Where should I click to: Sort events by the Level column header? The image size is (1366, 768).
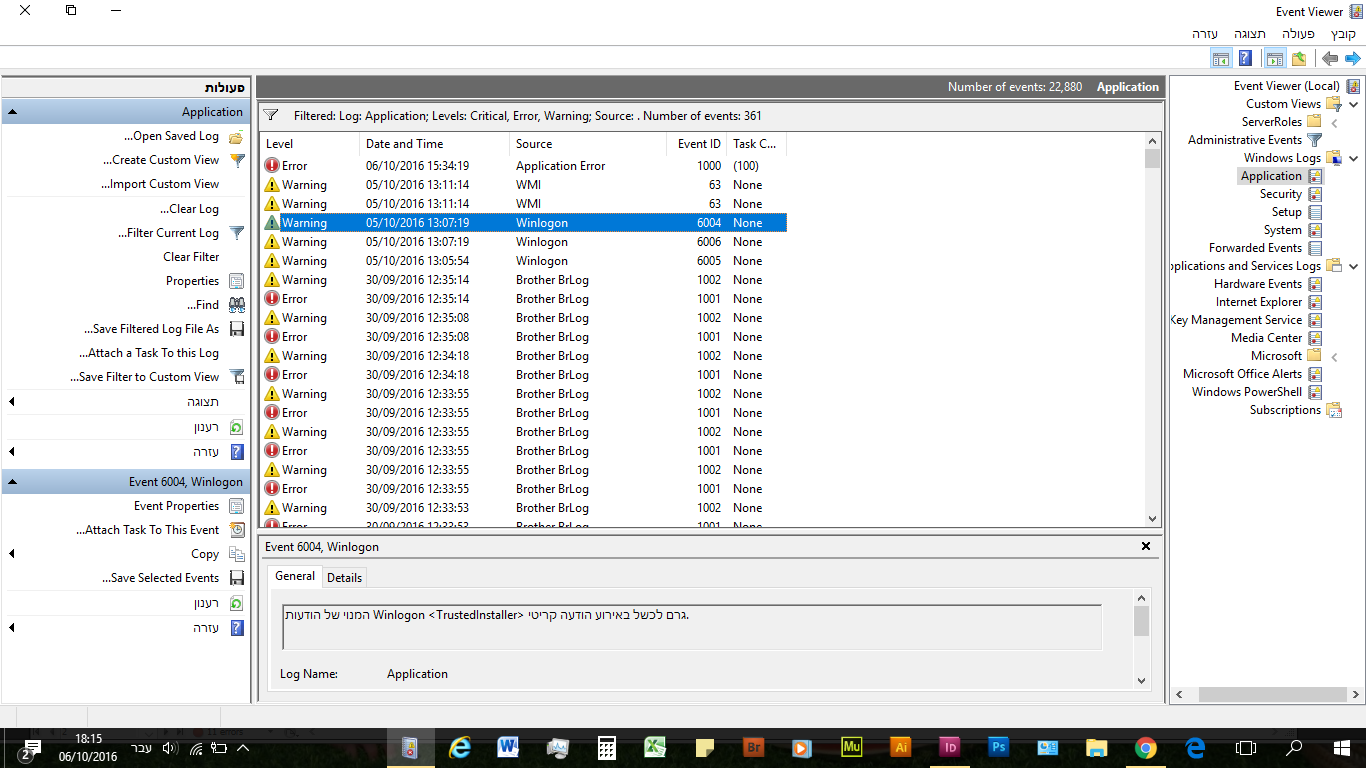coord(309,144)
